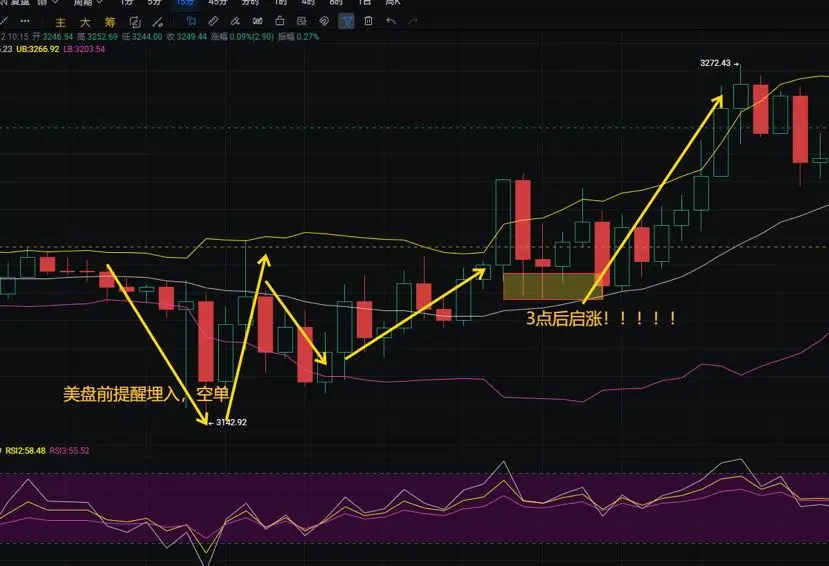Toggle the 主 indicator button
829x566 pixels.
point(61,22)
